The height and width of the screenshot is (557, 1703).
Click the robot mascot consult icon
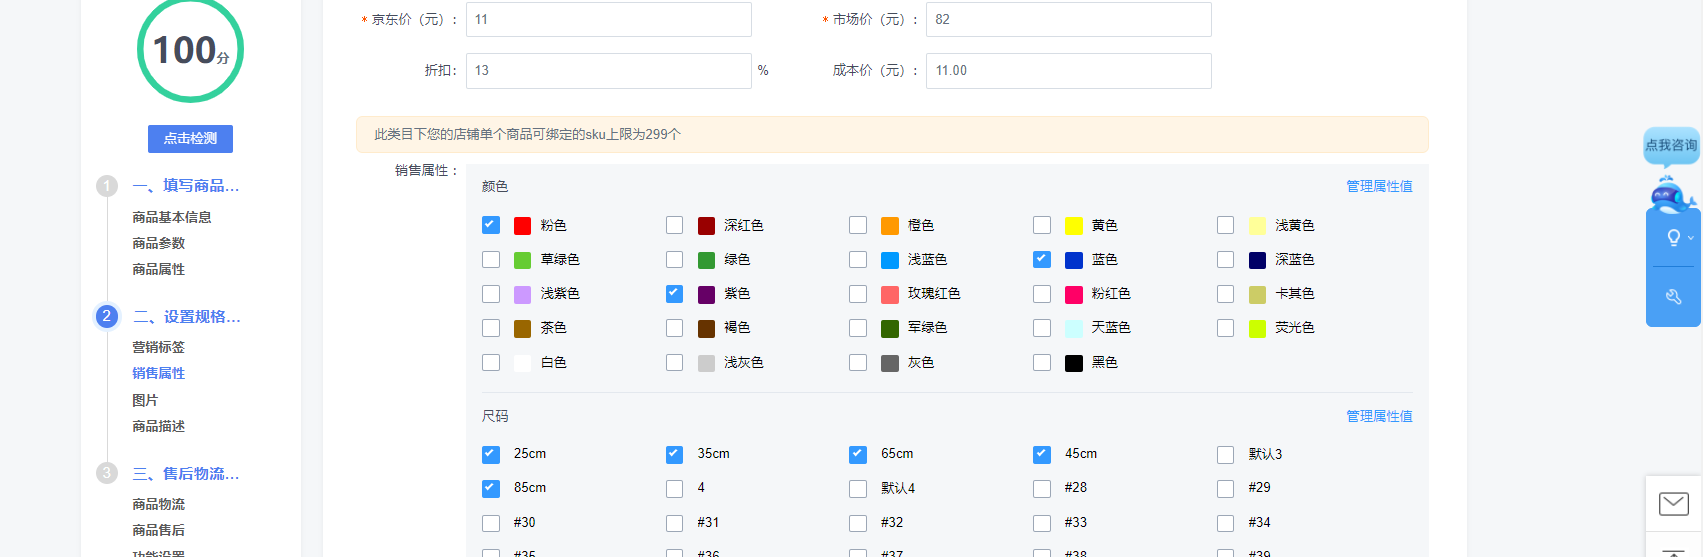coord(1669,194)
